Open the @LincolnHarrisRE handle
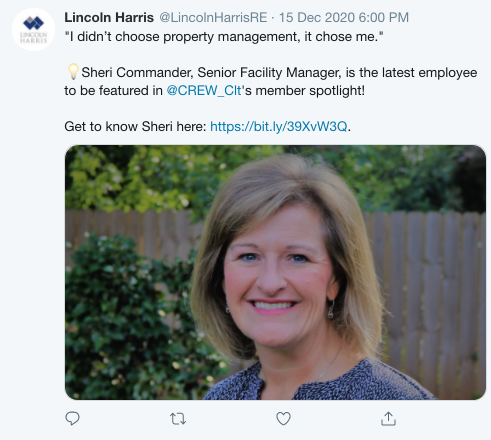The width and height of the screenshot is (491, 440). pyautogui.click(x=213, y=17)
